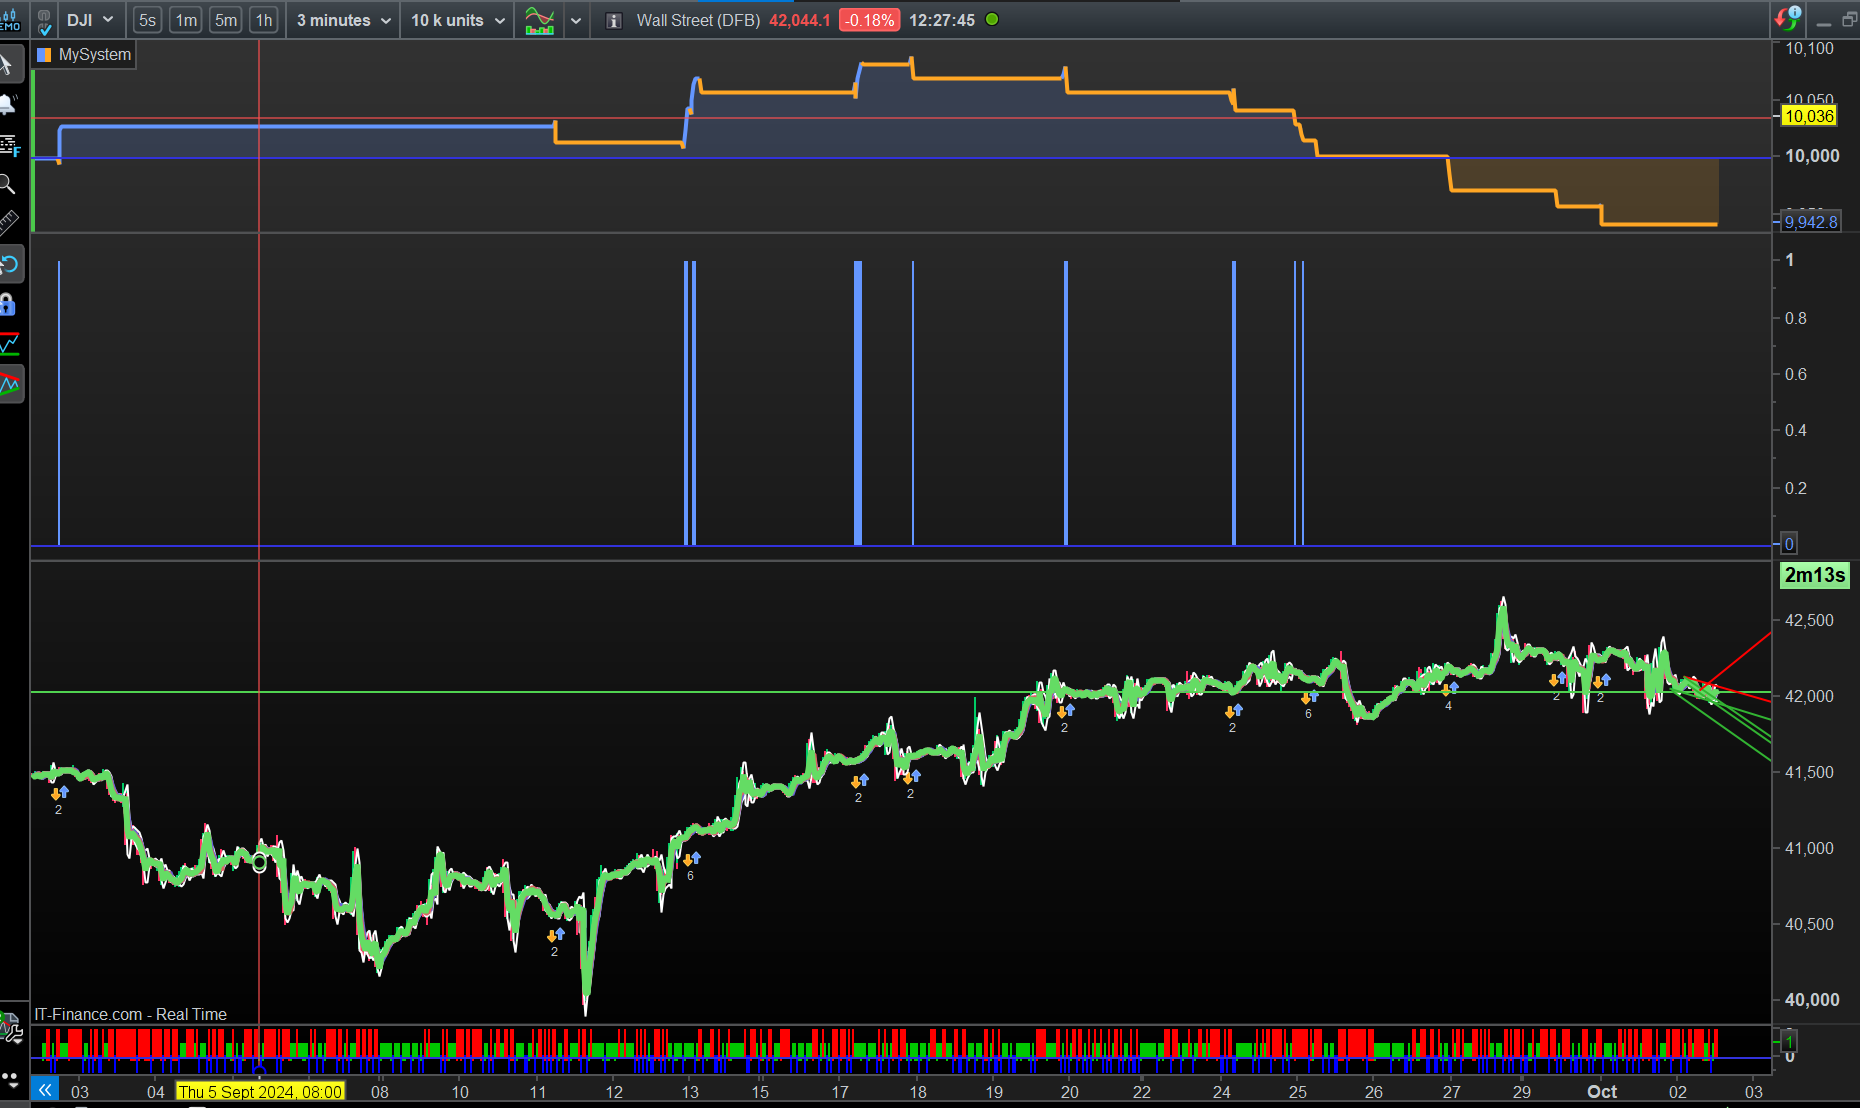Click the yellow 10,036 axis label
The width and height of the screenshot is (1860, 1108).
(1809, 116)
